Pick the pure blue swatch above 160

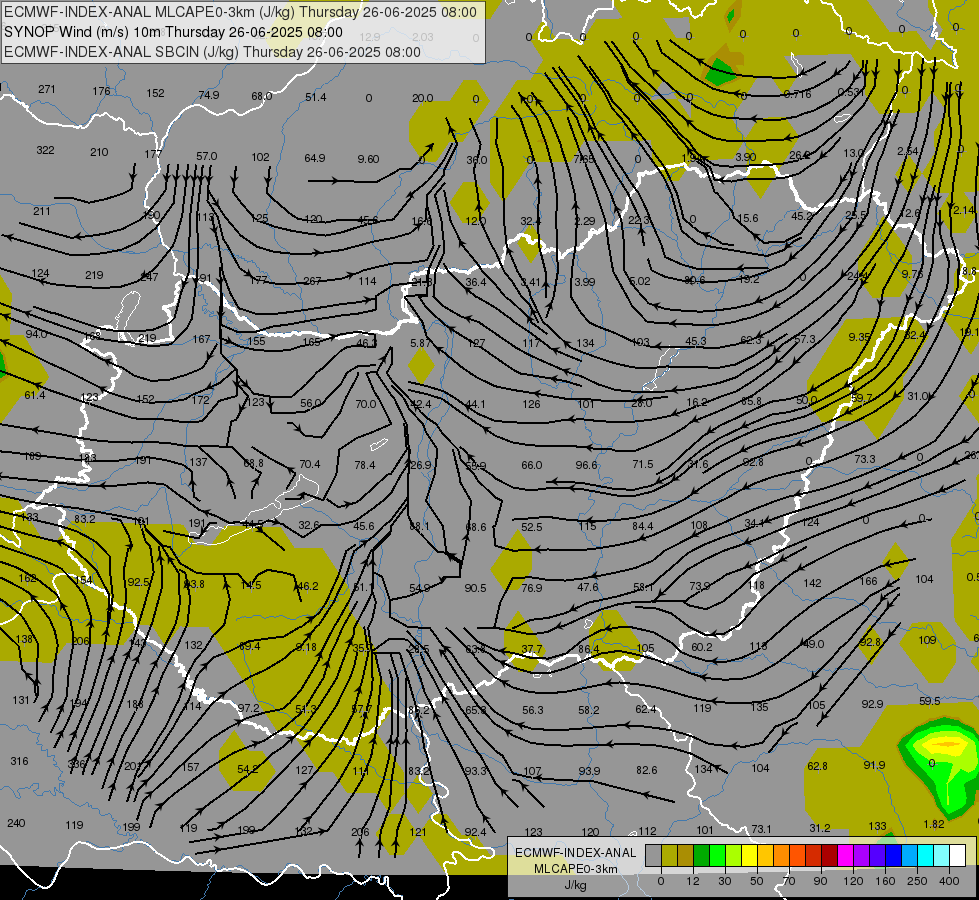click(x=894, y=855)
